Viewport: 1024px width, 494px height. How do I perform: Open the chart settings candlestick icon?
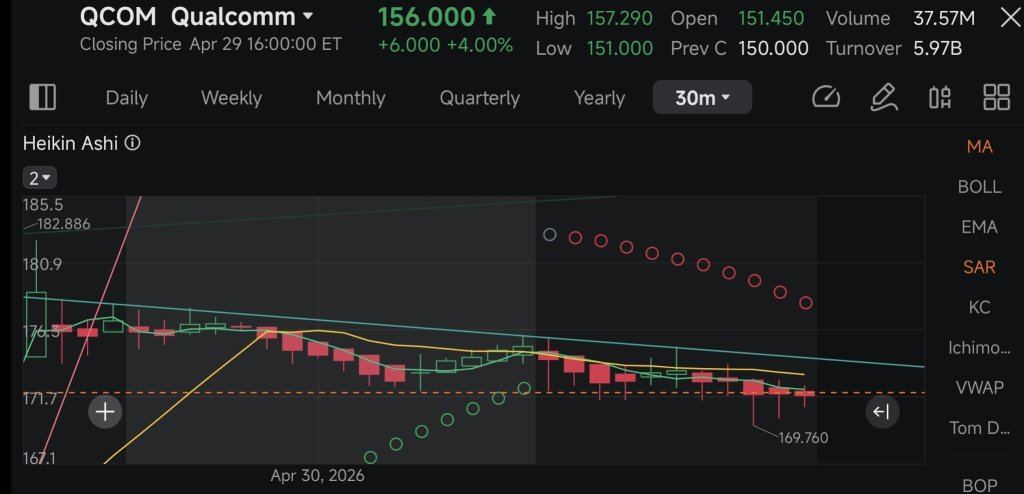[940, 98]
